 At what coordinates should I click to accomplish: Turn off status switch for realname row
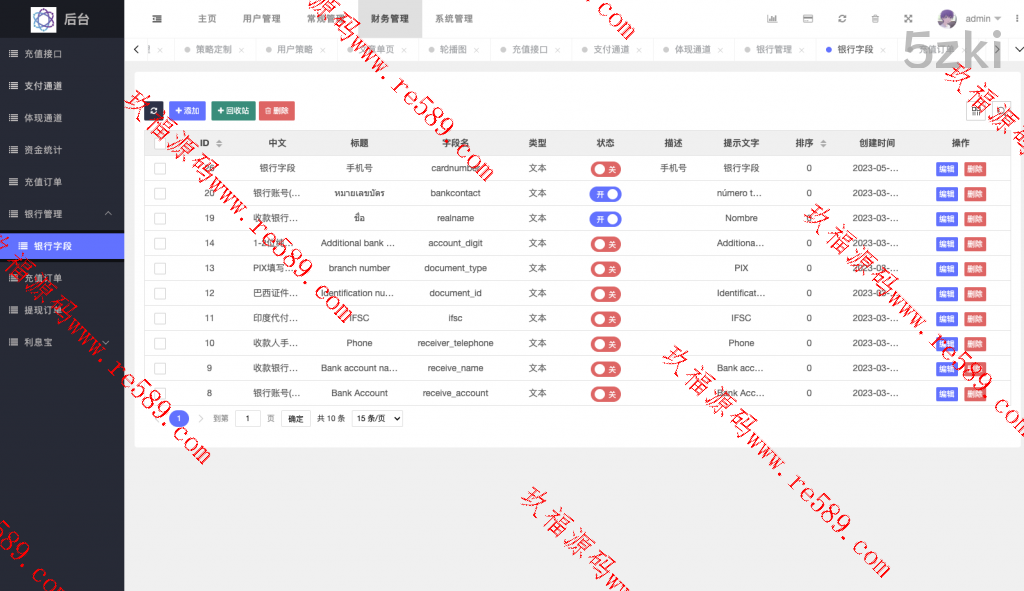(605, 219)
